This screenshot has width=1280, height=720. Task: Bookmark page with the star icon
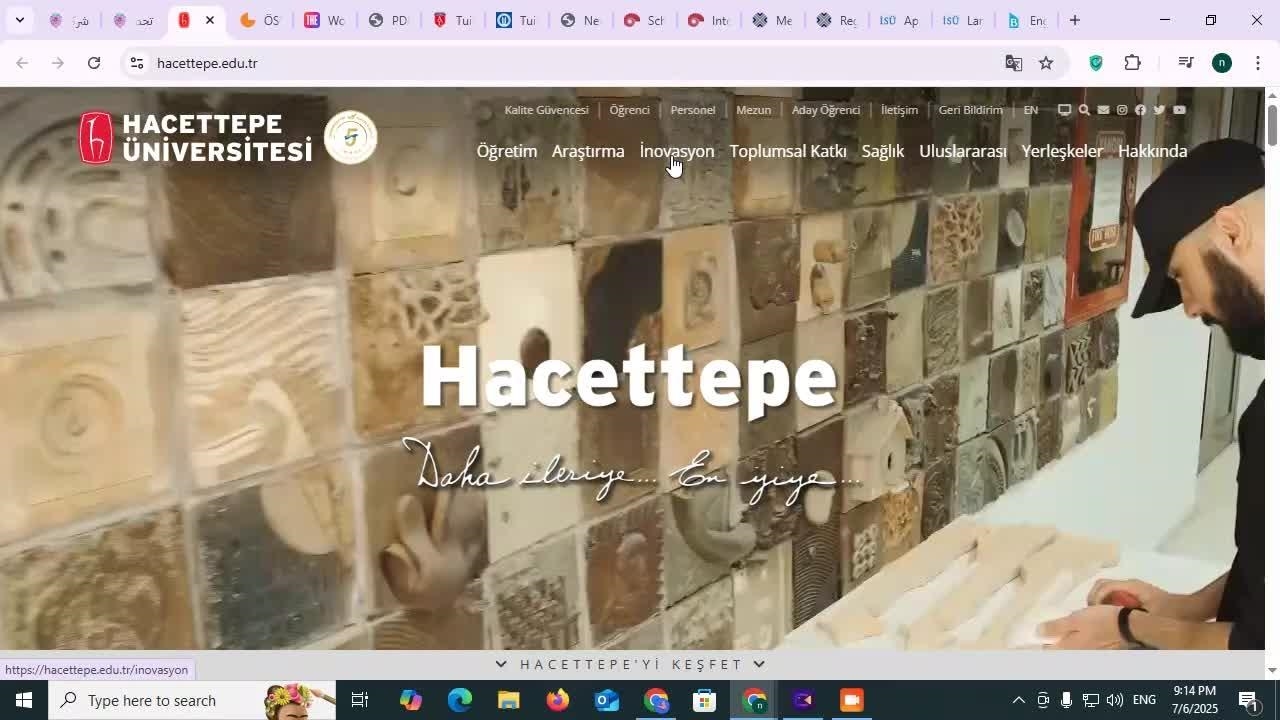click(1046, 63)
